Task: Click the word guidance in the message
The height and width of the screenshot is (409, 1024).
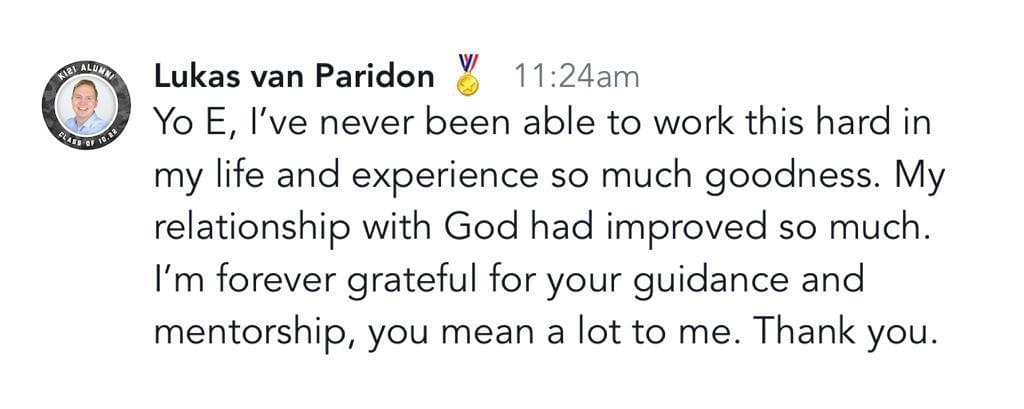Action: (x=709, y=282)
